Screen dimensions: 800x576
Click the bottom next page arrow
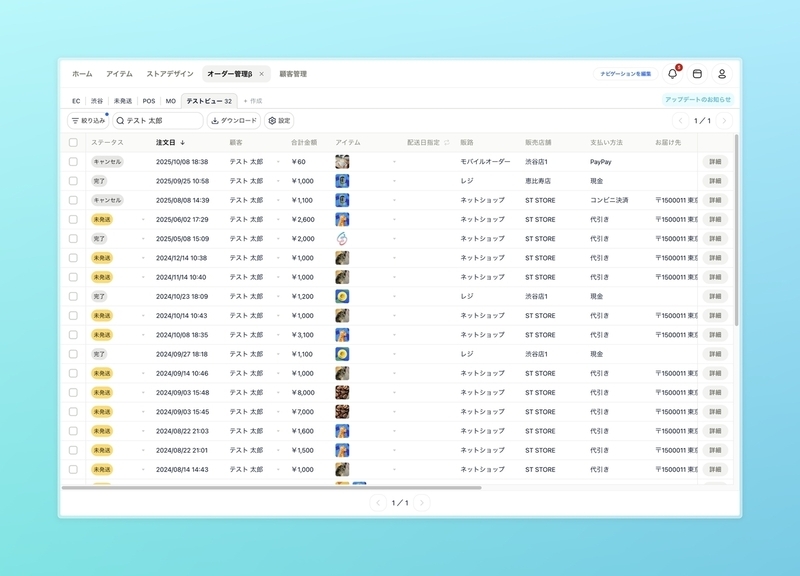[421, 503]
